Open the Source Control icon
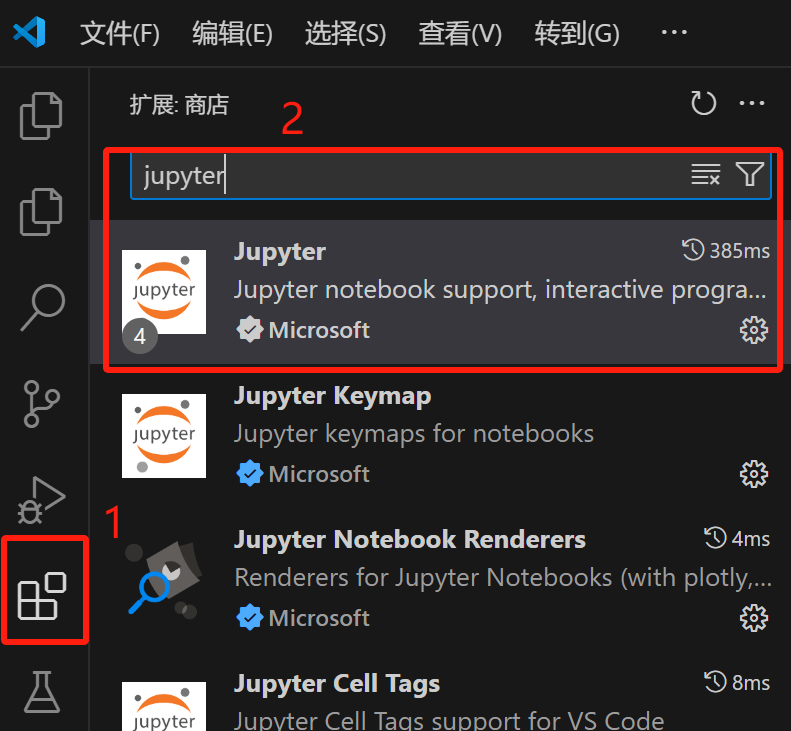Image resolution: width=791 pixels, height=731 pixels. [41, 404]
